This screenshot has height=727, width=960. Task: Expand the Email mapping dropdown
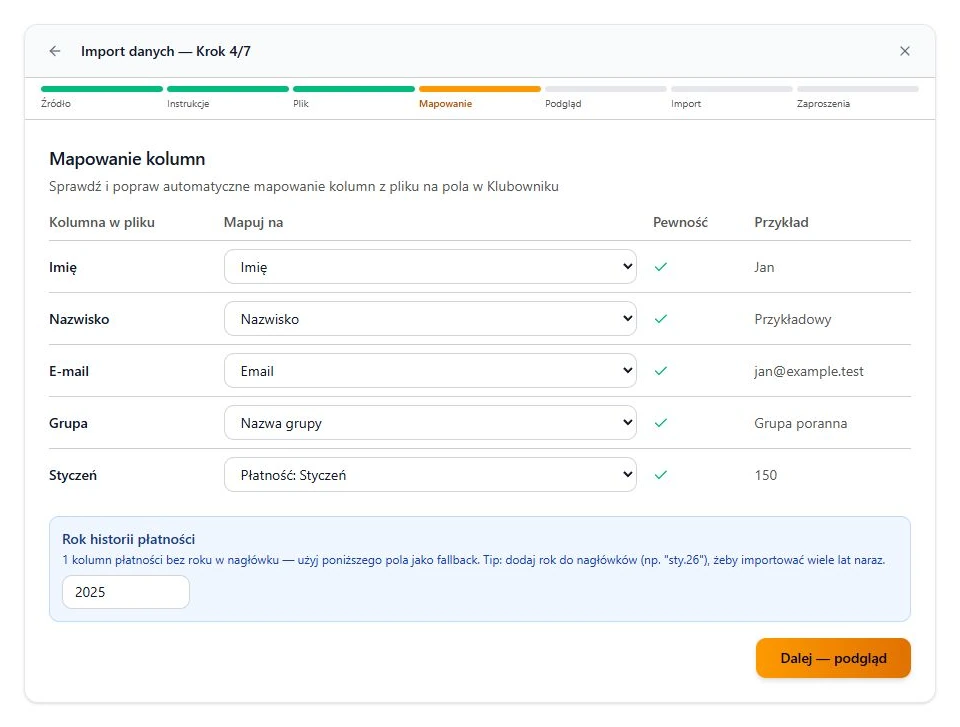click(x=430, y=371)
